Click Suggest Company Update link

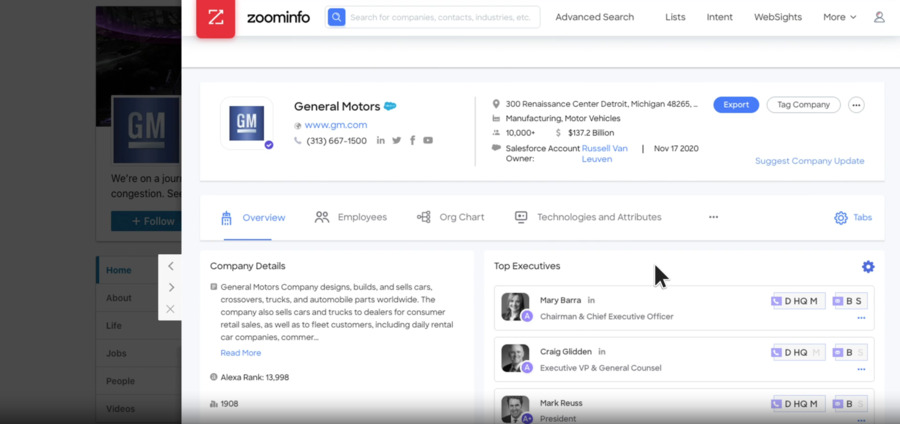809,161
